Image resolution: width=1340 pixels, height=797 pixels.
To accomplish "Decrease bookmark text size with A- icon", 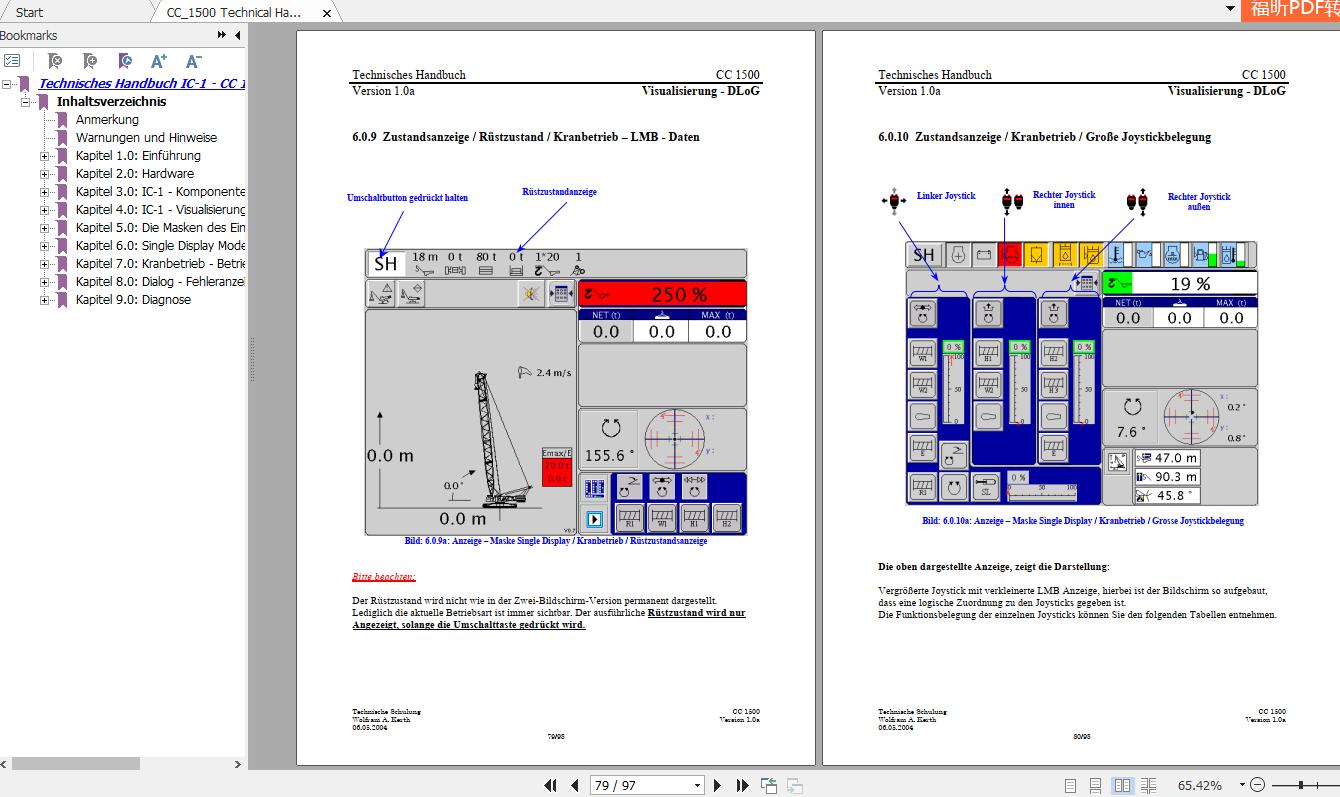I will pyautogui.click(x=191, y=61).
